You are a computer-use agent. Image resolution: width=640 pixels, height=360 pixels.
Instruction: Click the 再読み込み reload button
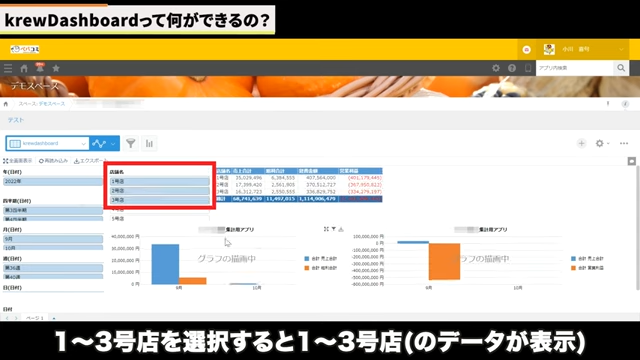point(53,161)
